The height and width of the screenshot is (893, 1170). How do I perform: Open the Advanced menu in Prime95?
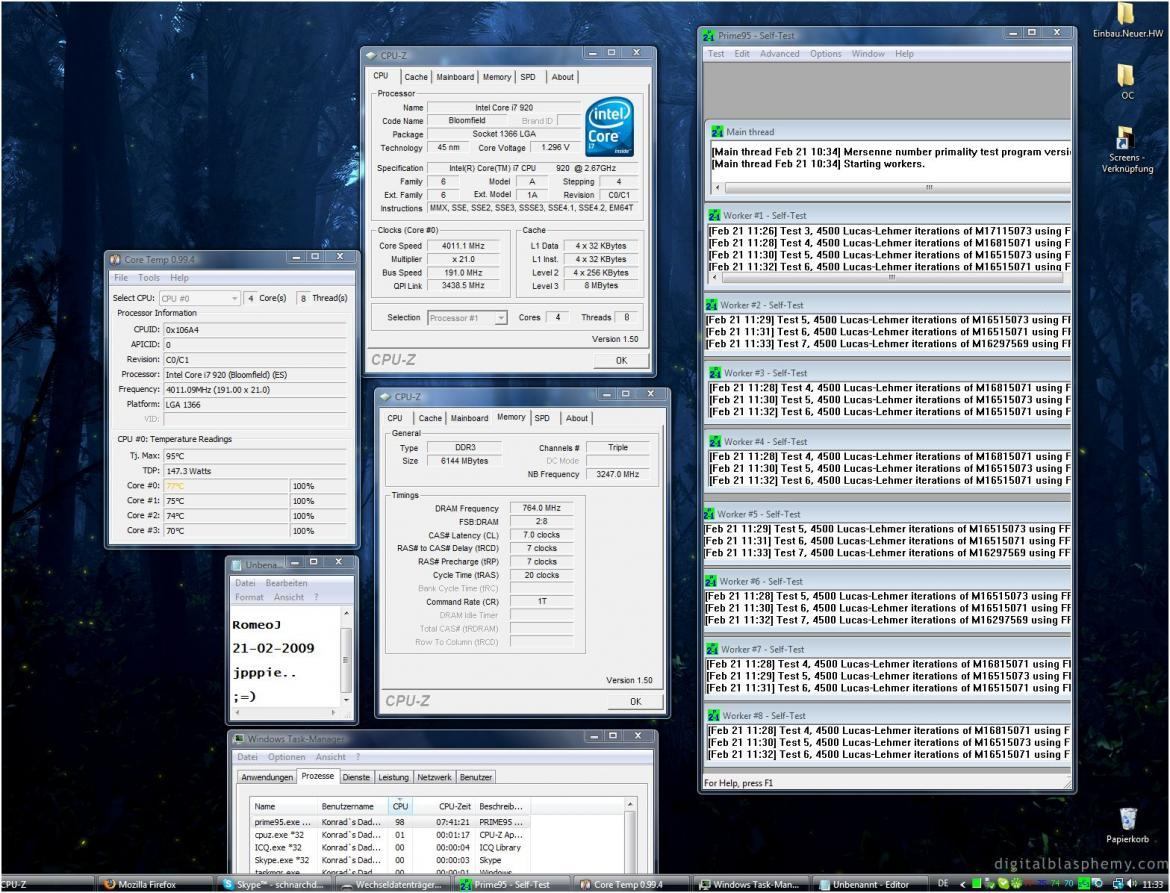click(x=779, y=54)
